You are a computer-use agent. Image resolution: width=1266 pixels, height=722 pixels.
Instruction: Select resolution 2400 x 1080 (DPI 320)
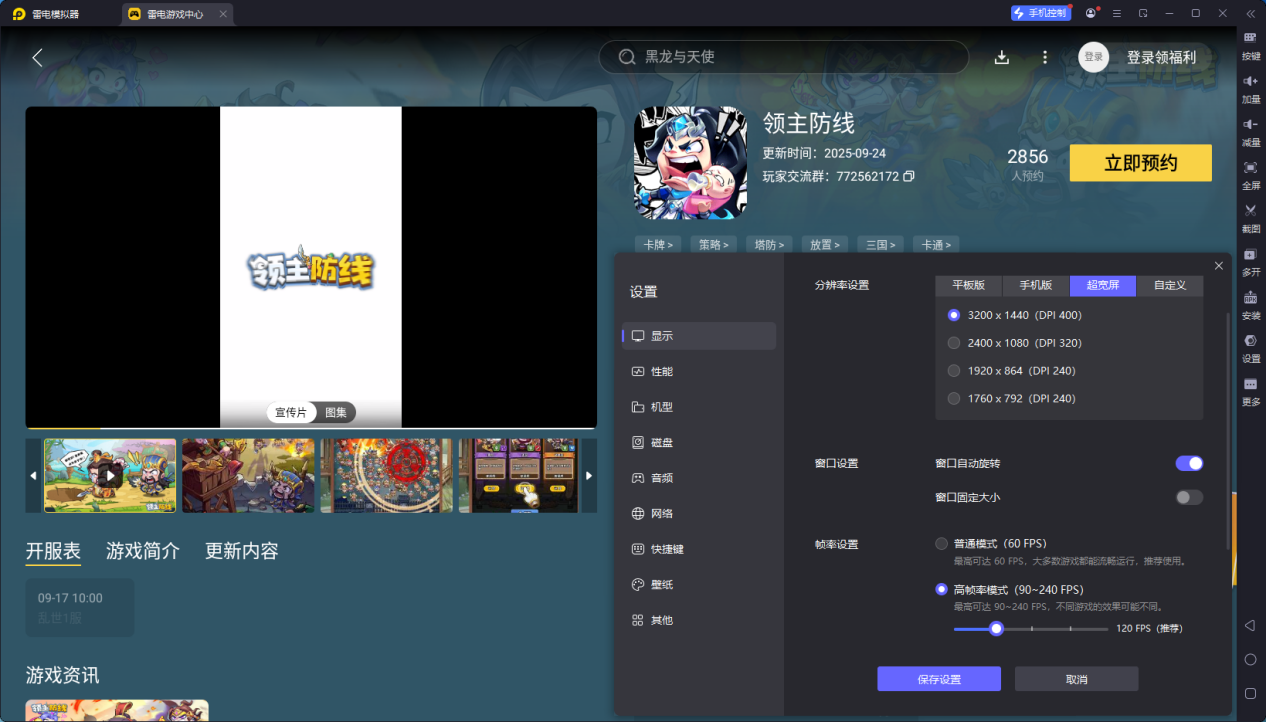pos(953,342)
